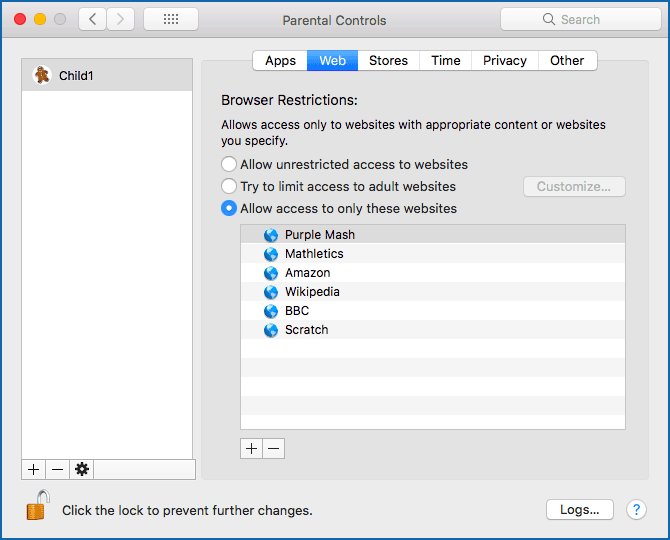Switch to the Privacy tab
Screen dimensions: 670x540
(505, 61)
